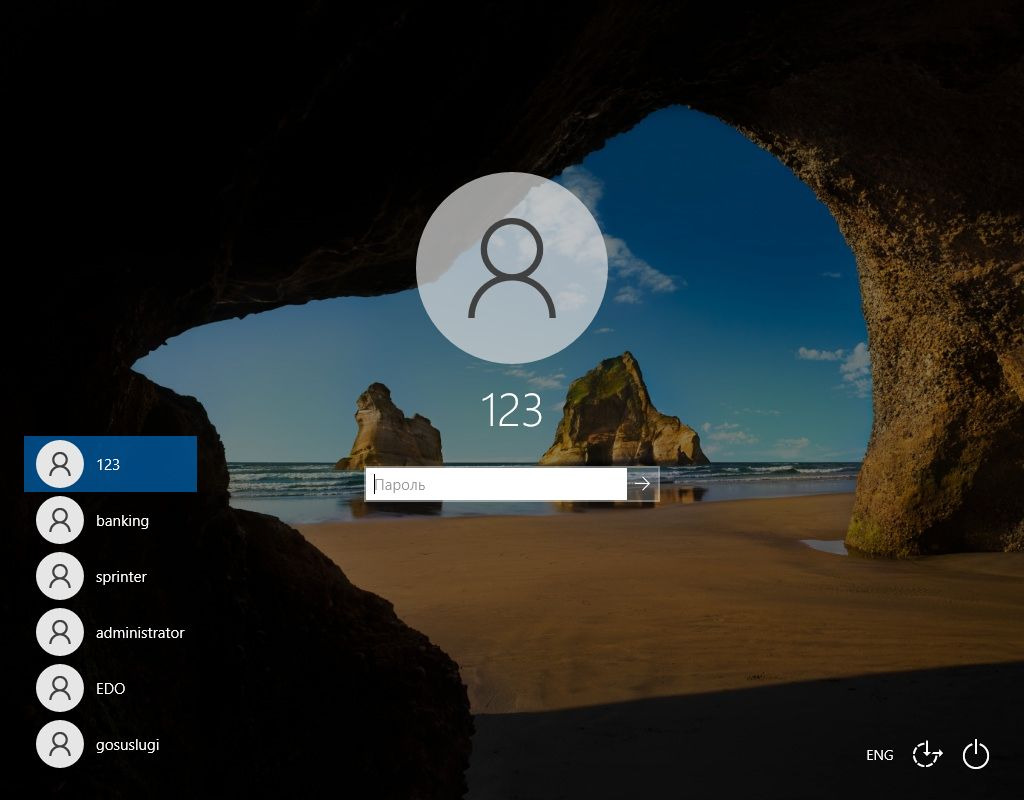
Task: Choose the administrator account name
Action: (140, 633)
